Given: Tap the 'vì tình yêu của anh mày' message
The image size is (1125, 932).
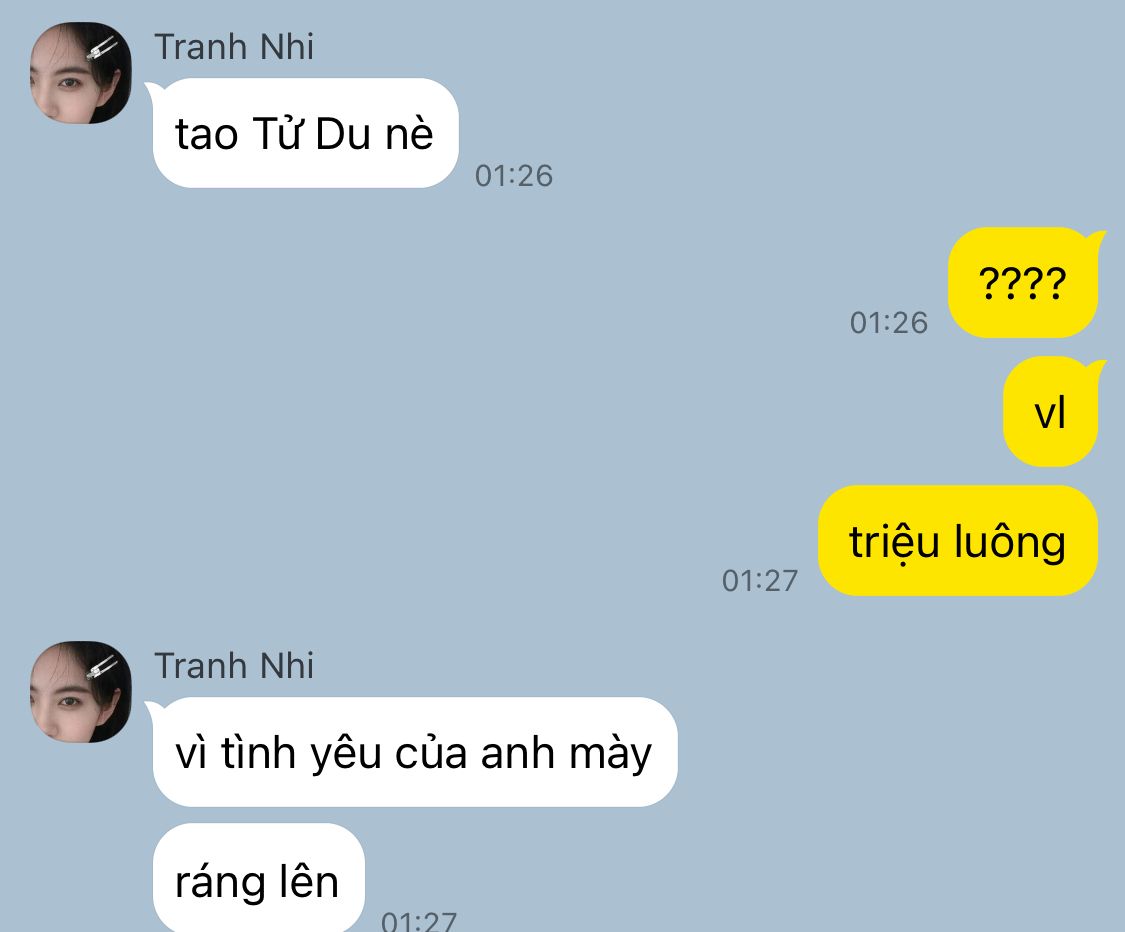Looking at the screenshot, I should [x=415, y=752].
